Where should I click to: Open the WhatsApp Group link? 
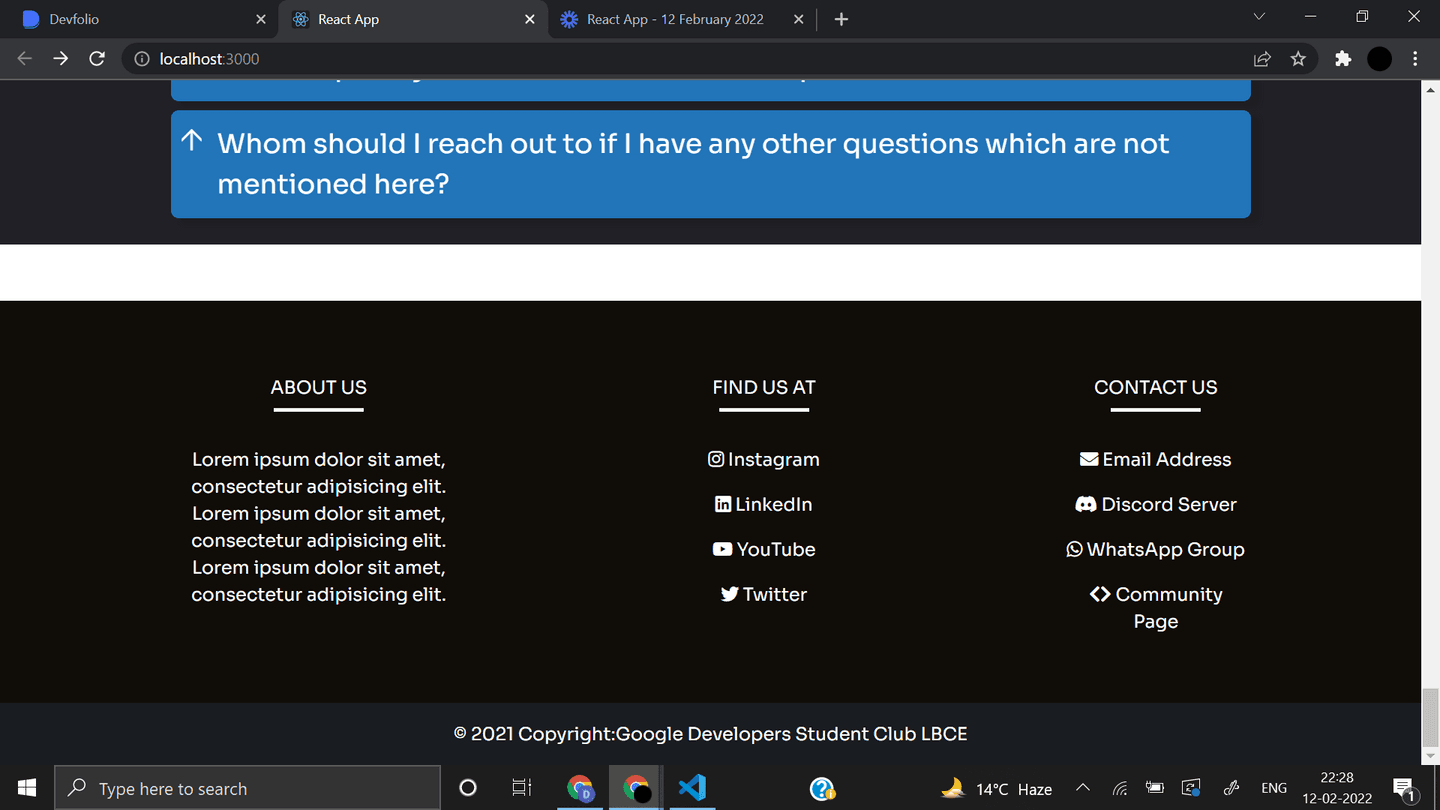(1156, 549)
